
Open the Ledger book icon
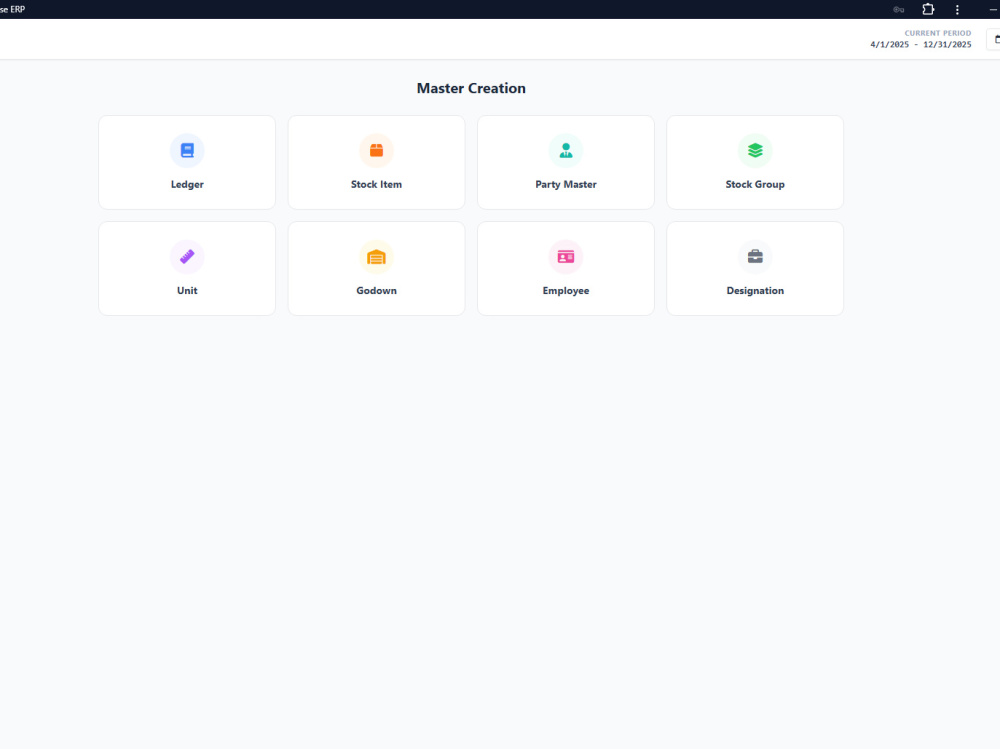187,151
